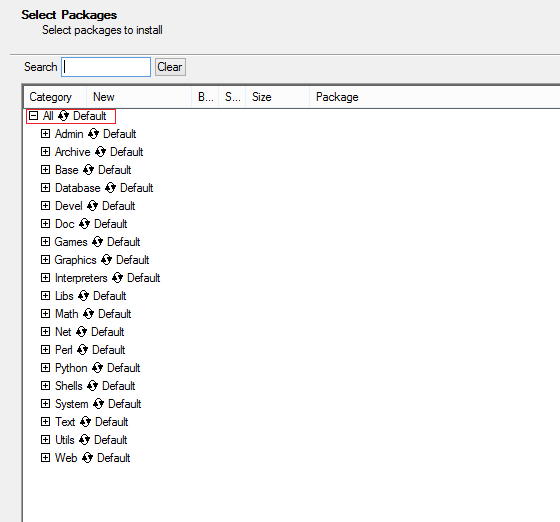Cycle install state for Games category
Image resolution: width=560 pixels, height=522 pixels.
point(97,242)
